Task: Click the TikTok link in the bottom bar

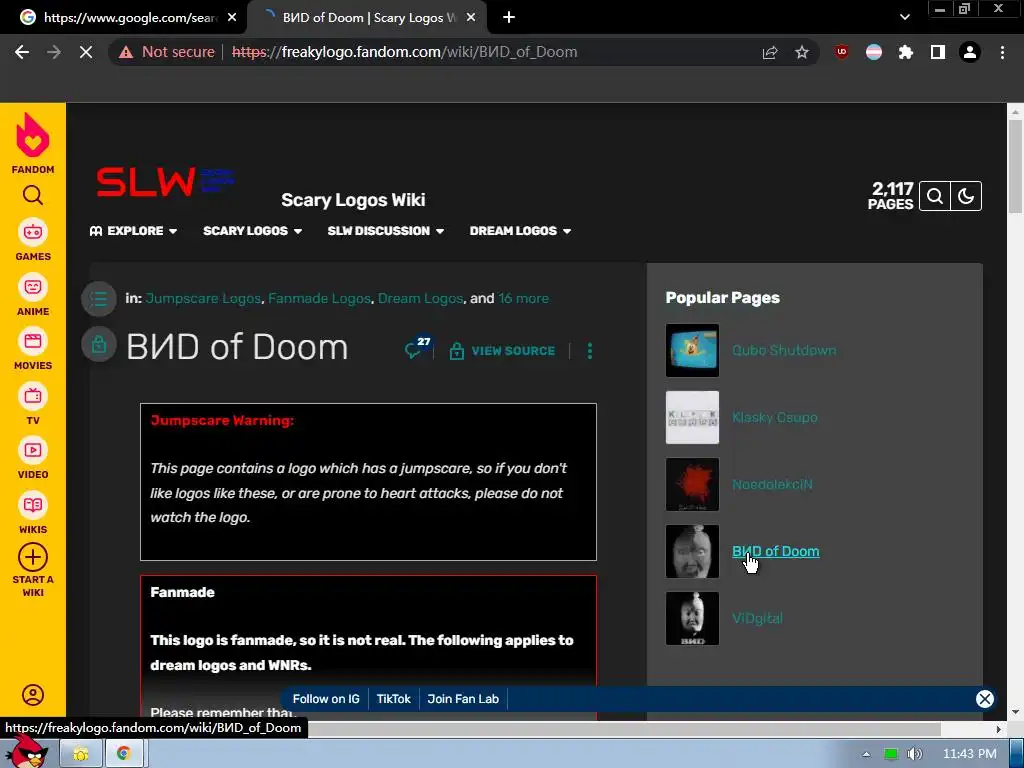Action: pyautogui.click(x=394, y=699)
